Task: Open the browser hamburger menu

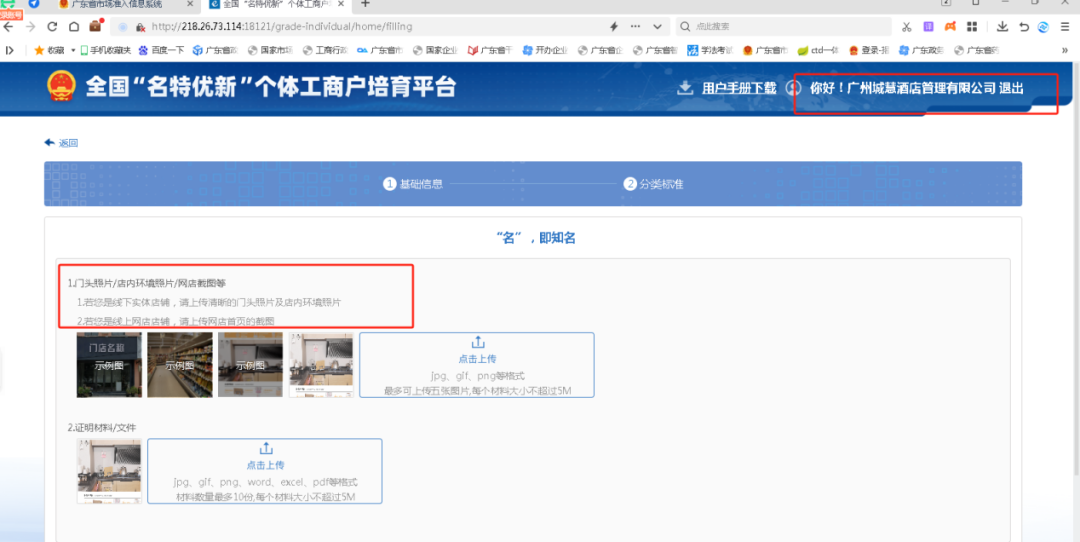Action: [1064, 26]
